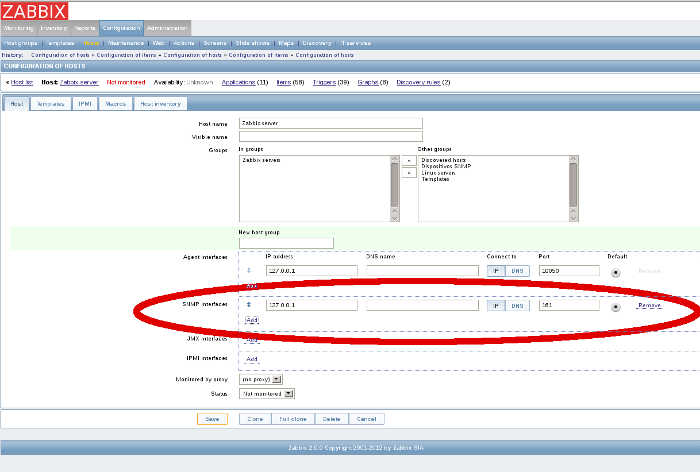Select IP connect option for SNMP interface

(496, 305)
